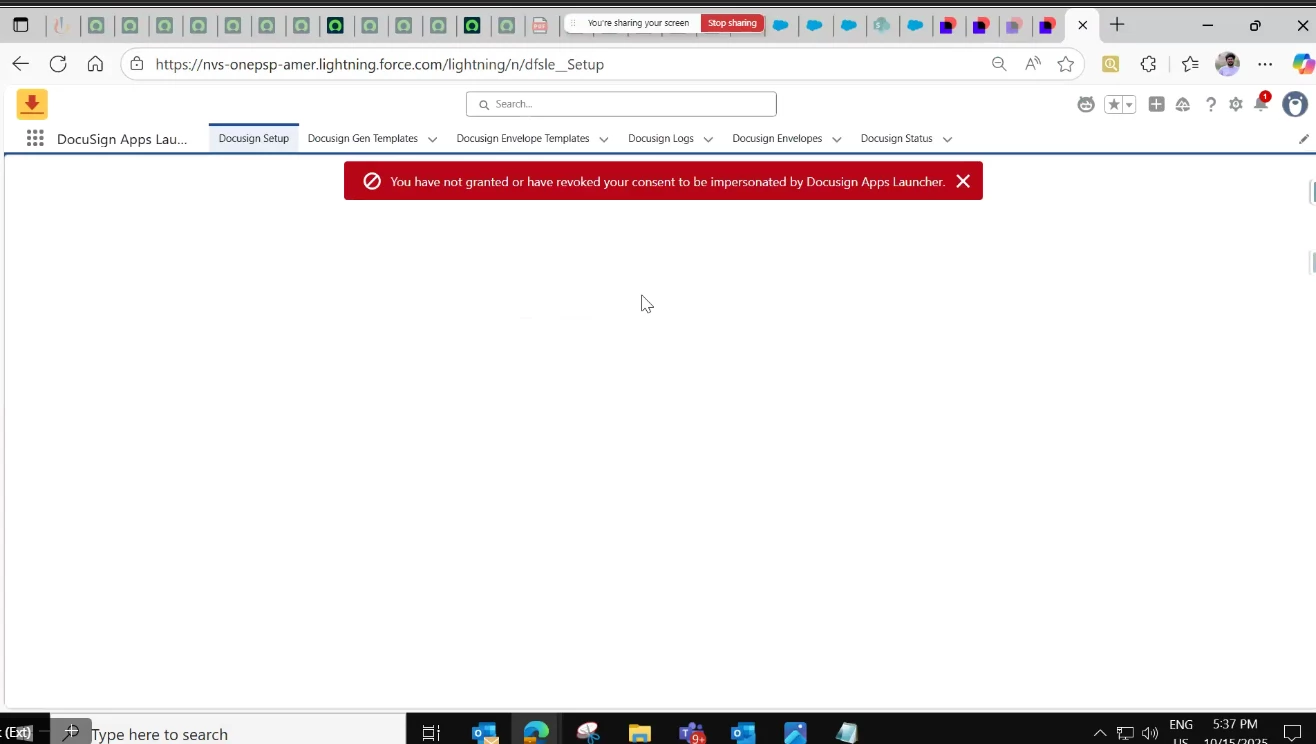Switch to the PDF browser tab

click(540, 26)
